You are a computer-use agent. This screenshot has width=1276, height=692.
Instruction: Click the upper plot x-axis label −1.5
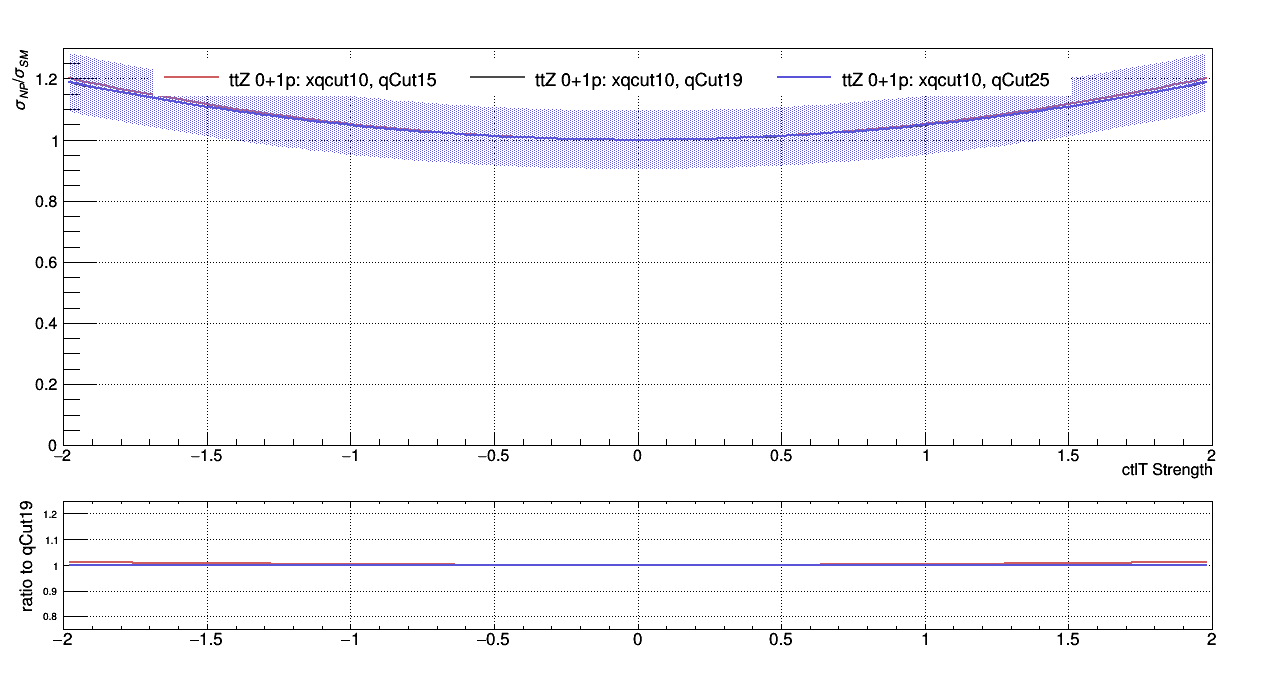click(x=206, y=456)
